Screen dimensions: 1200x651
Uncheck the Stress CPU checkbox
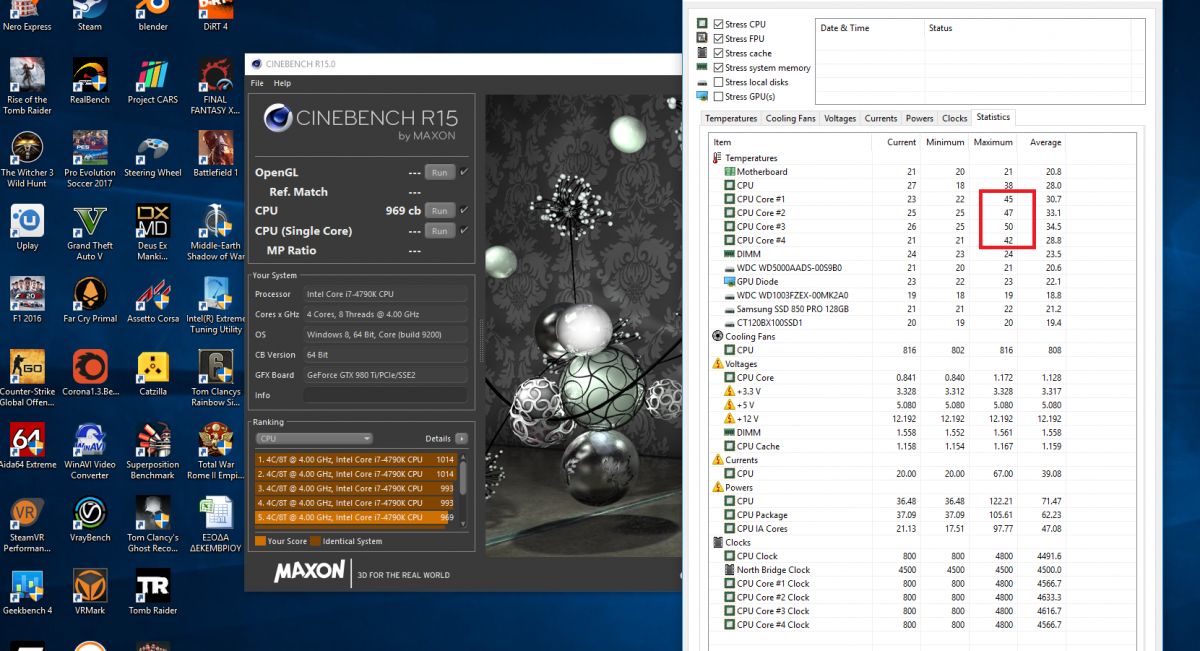tap(719, 24)
